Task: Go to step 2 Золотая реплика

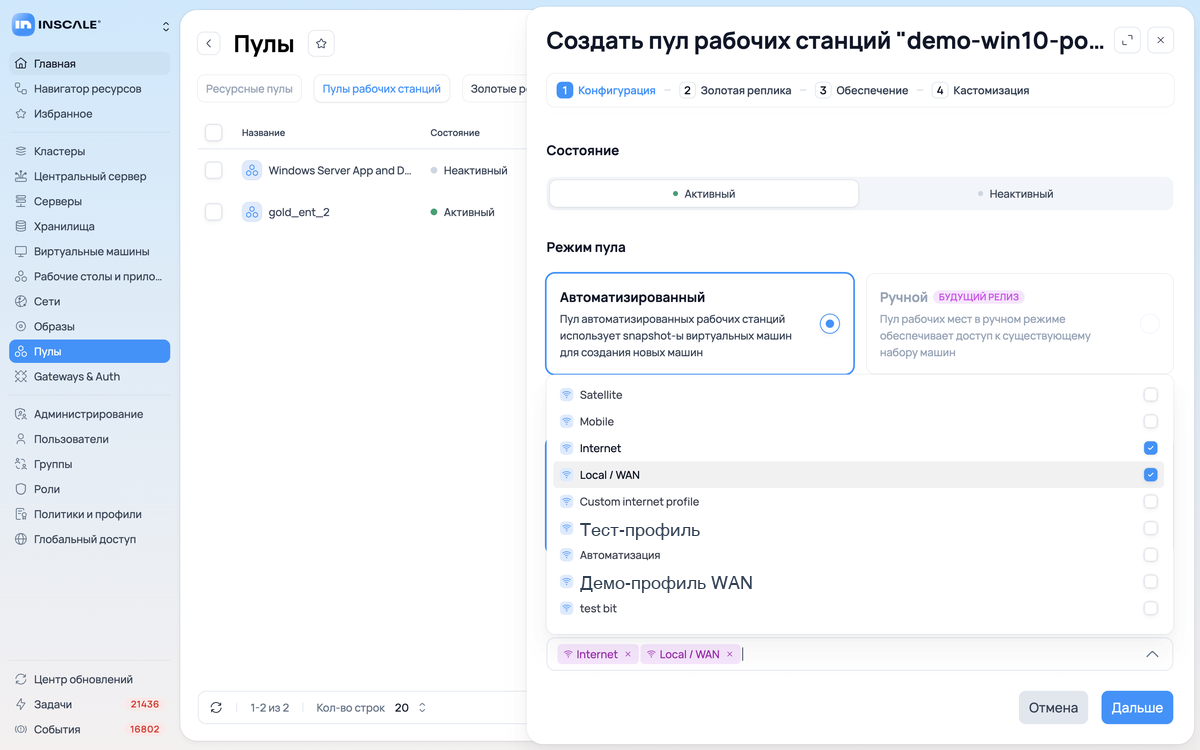Action: point(735,90)
